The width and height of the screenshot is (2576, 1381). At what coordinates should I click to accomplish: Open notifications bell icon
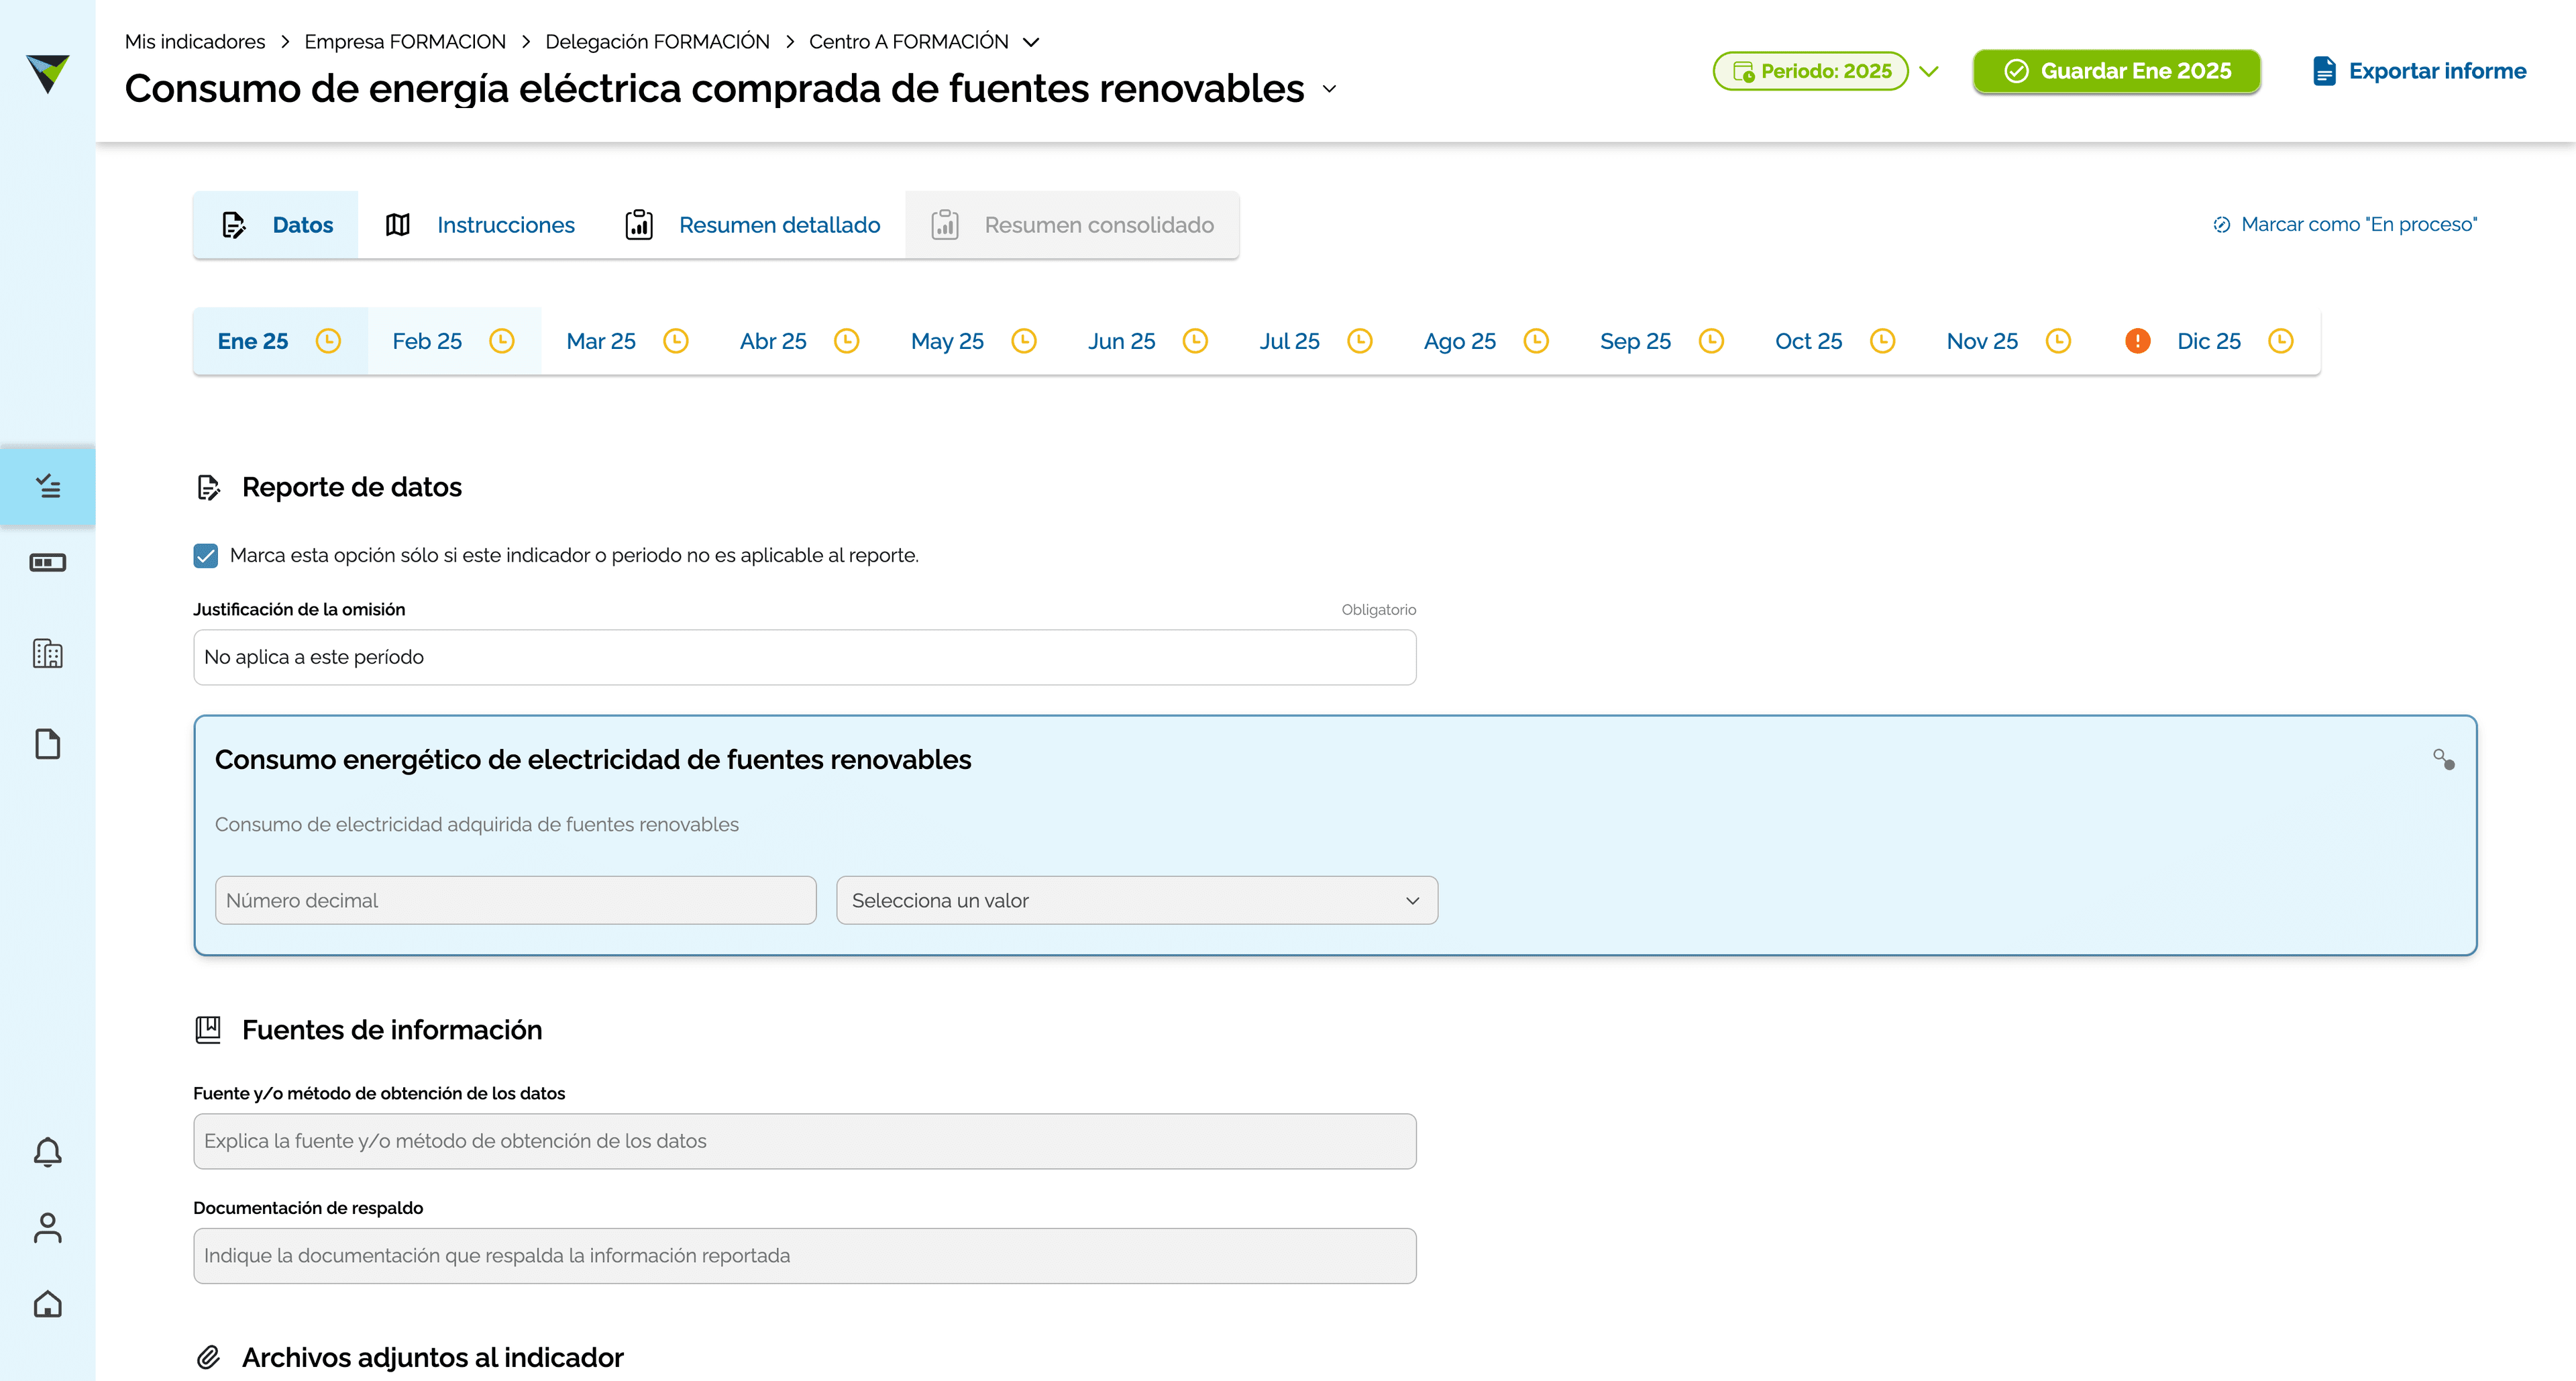tap(48, 1152)
